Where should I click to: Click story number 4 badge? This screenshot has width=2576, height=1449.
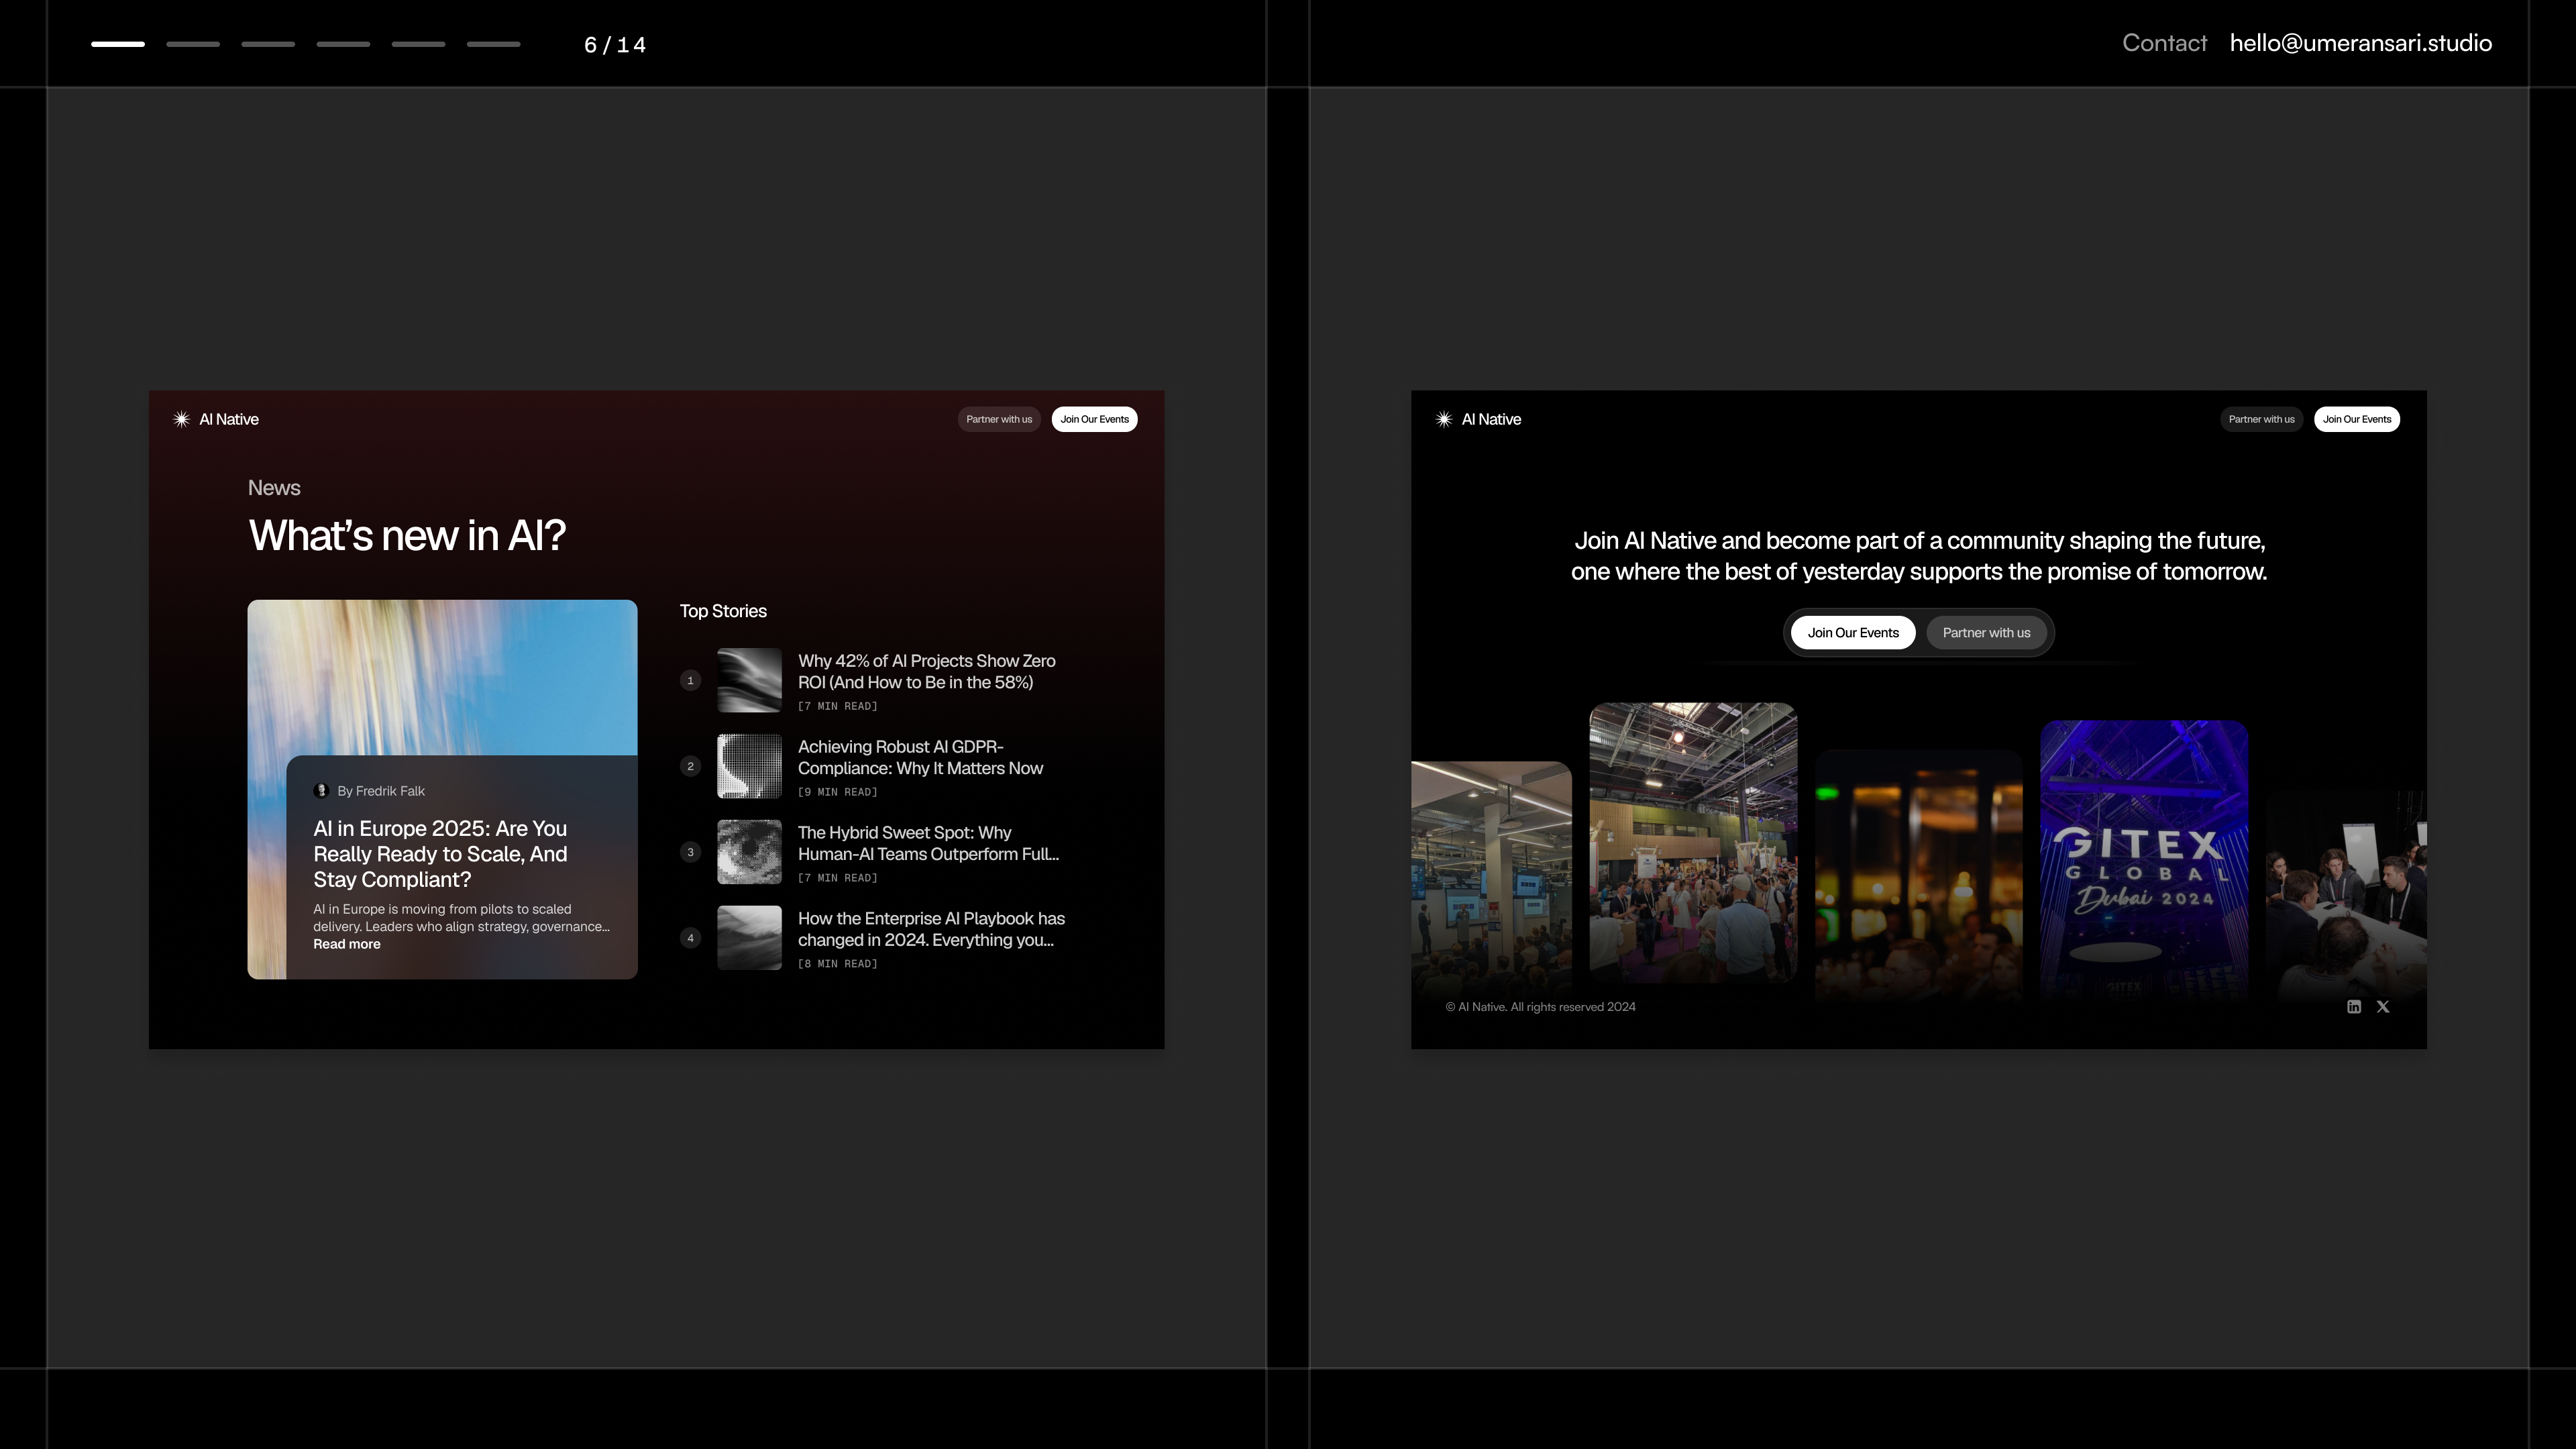[x=690, y=938]
